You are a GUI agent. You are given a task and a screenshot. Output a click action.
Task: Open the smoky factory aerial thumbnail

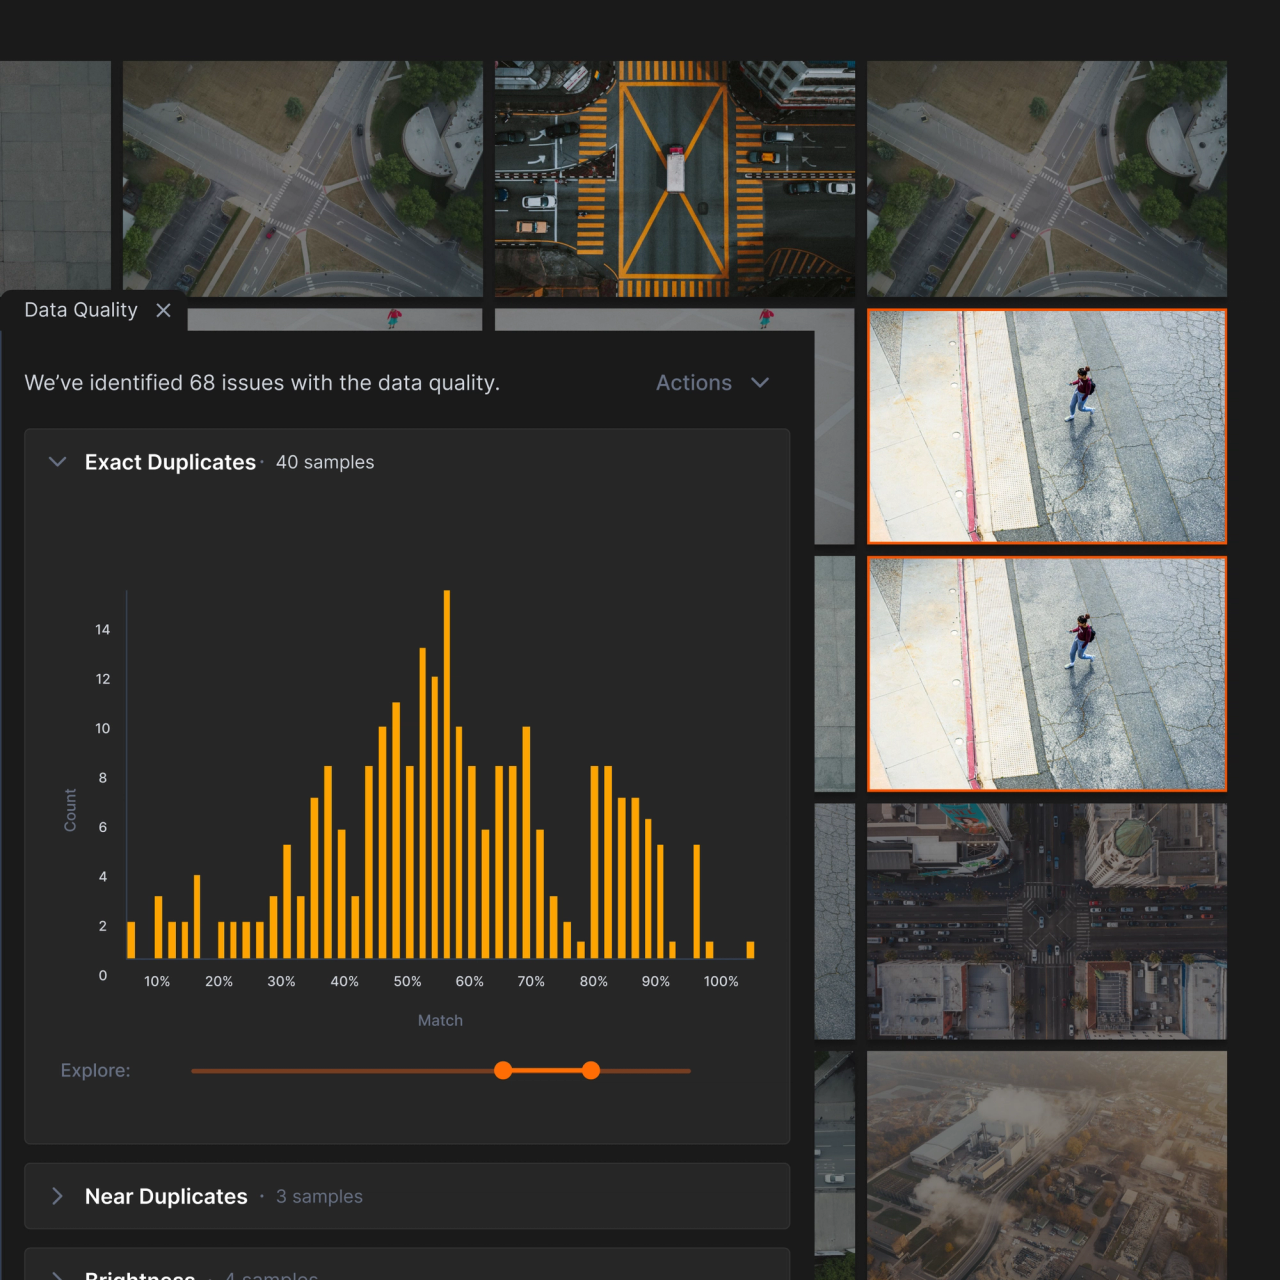1047,1165
